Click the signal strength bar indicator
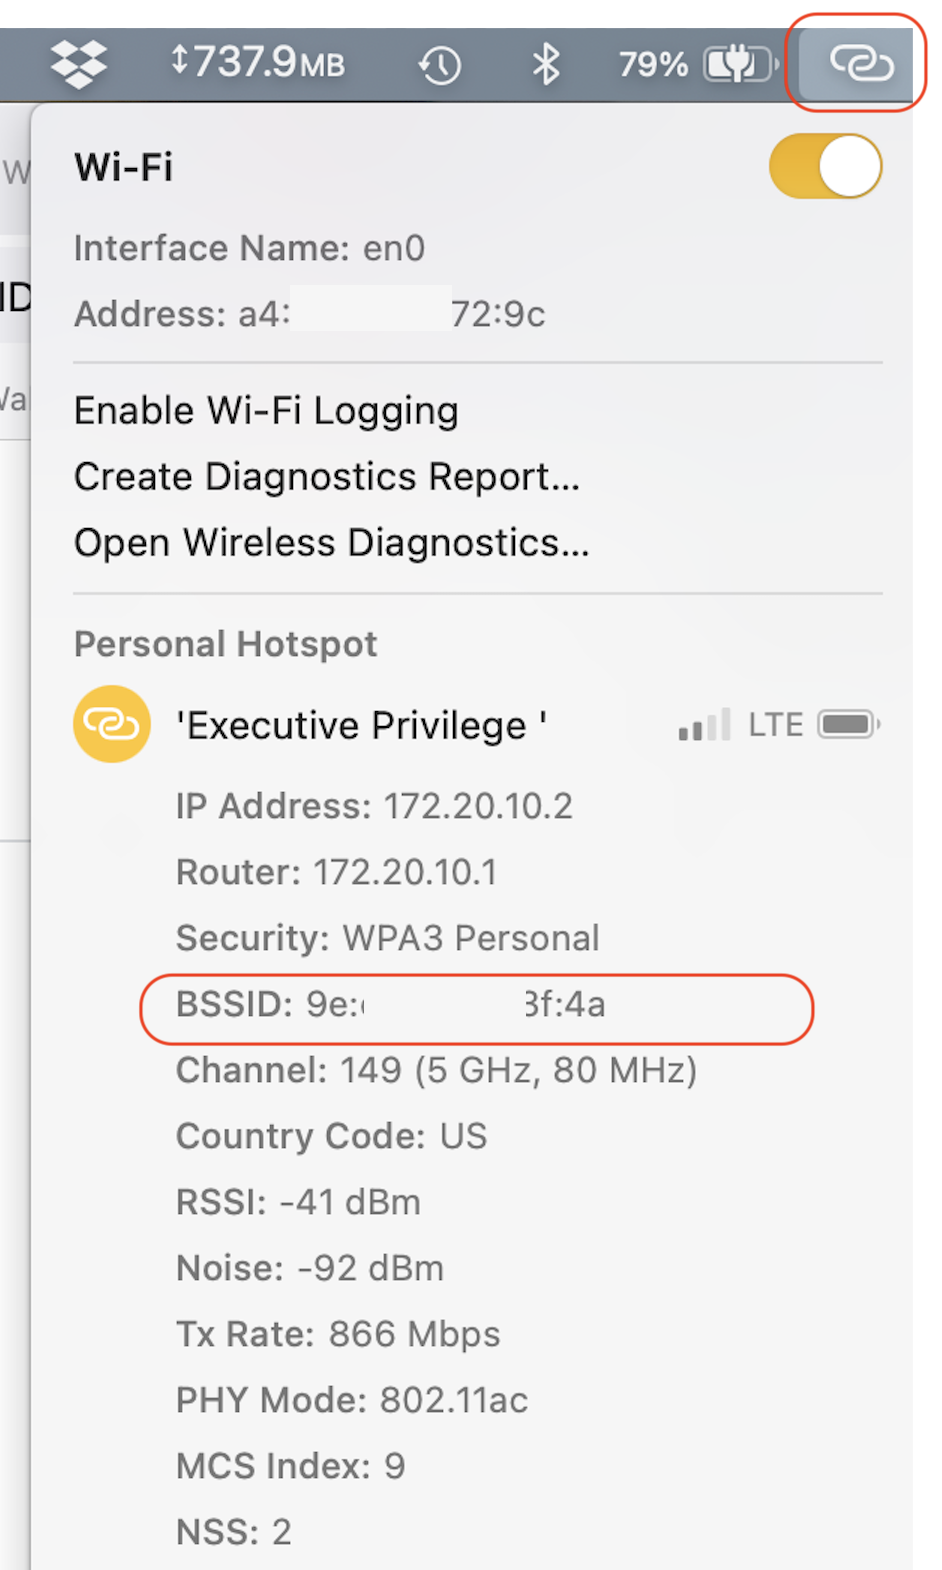 click(703, 724)
